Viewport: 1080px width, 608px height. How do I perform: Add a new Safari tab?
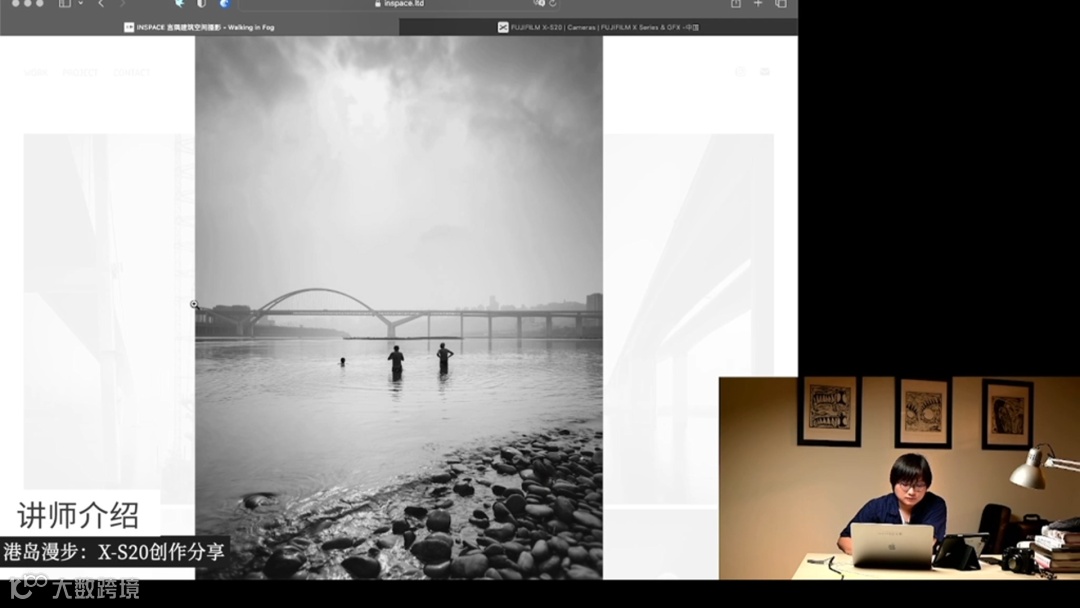(x=758, y=3)
